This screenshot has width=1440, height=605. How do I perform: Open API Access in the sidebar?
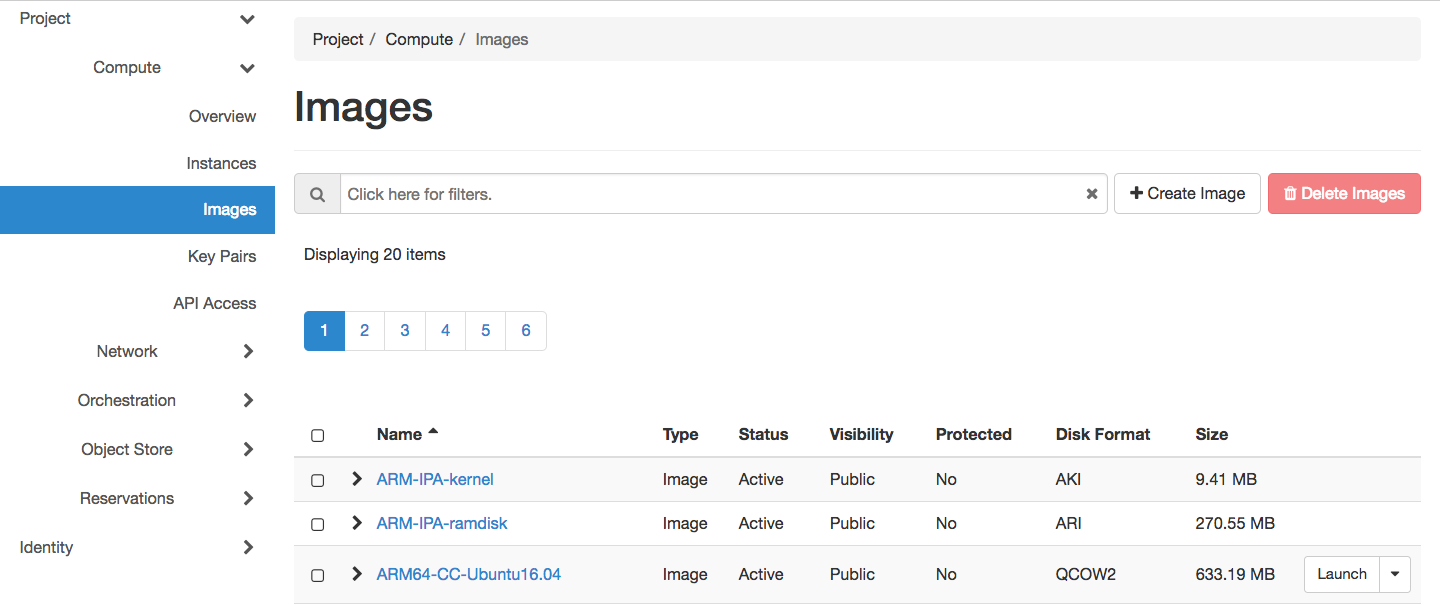pyautogui.click(x=214, y=303)
